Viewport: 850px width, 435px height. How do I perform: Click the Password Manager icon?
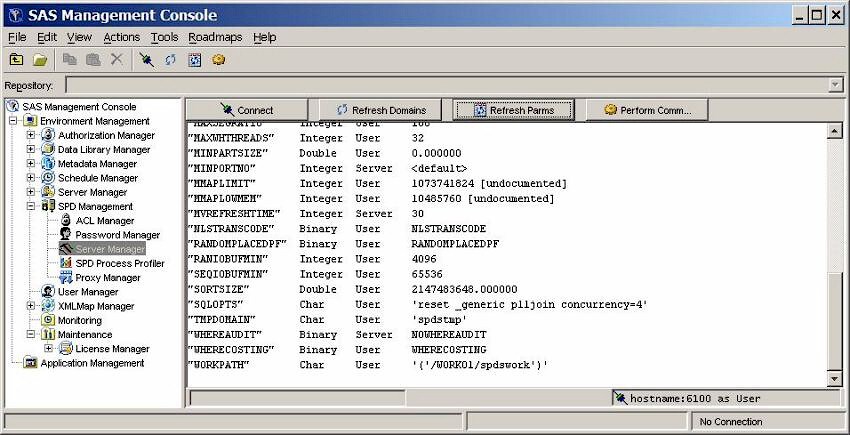tap(66, 234)
